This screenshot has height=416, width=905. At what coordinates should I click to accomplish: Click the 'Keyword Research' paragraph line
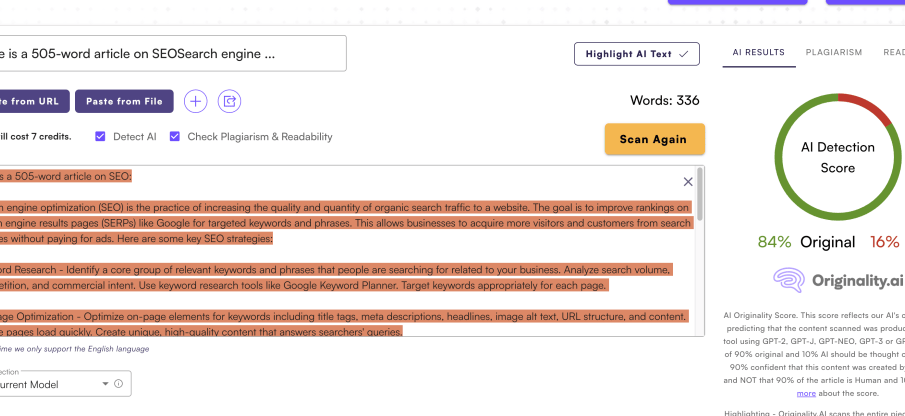tap(335, 269)
